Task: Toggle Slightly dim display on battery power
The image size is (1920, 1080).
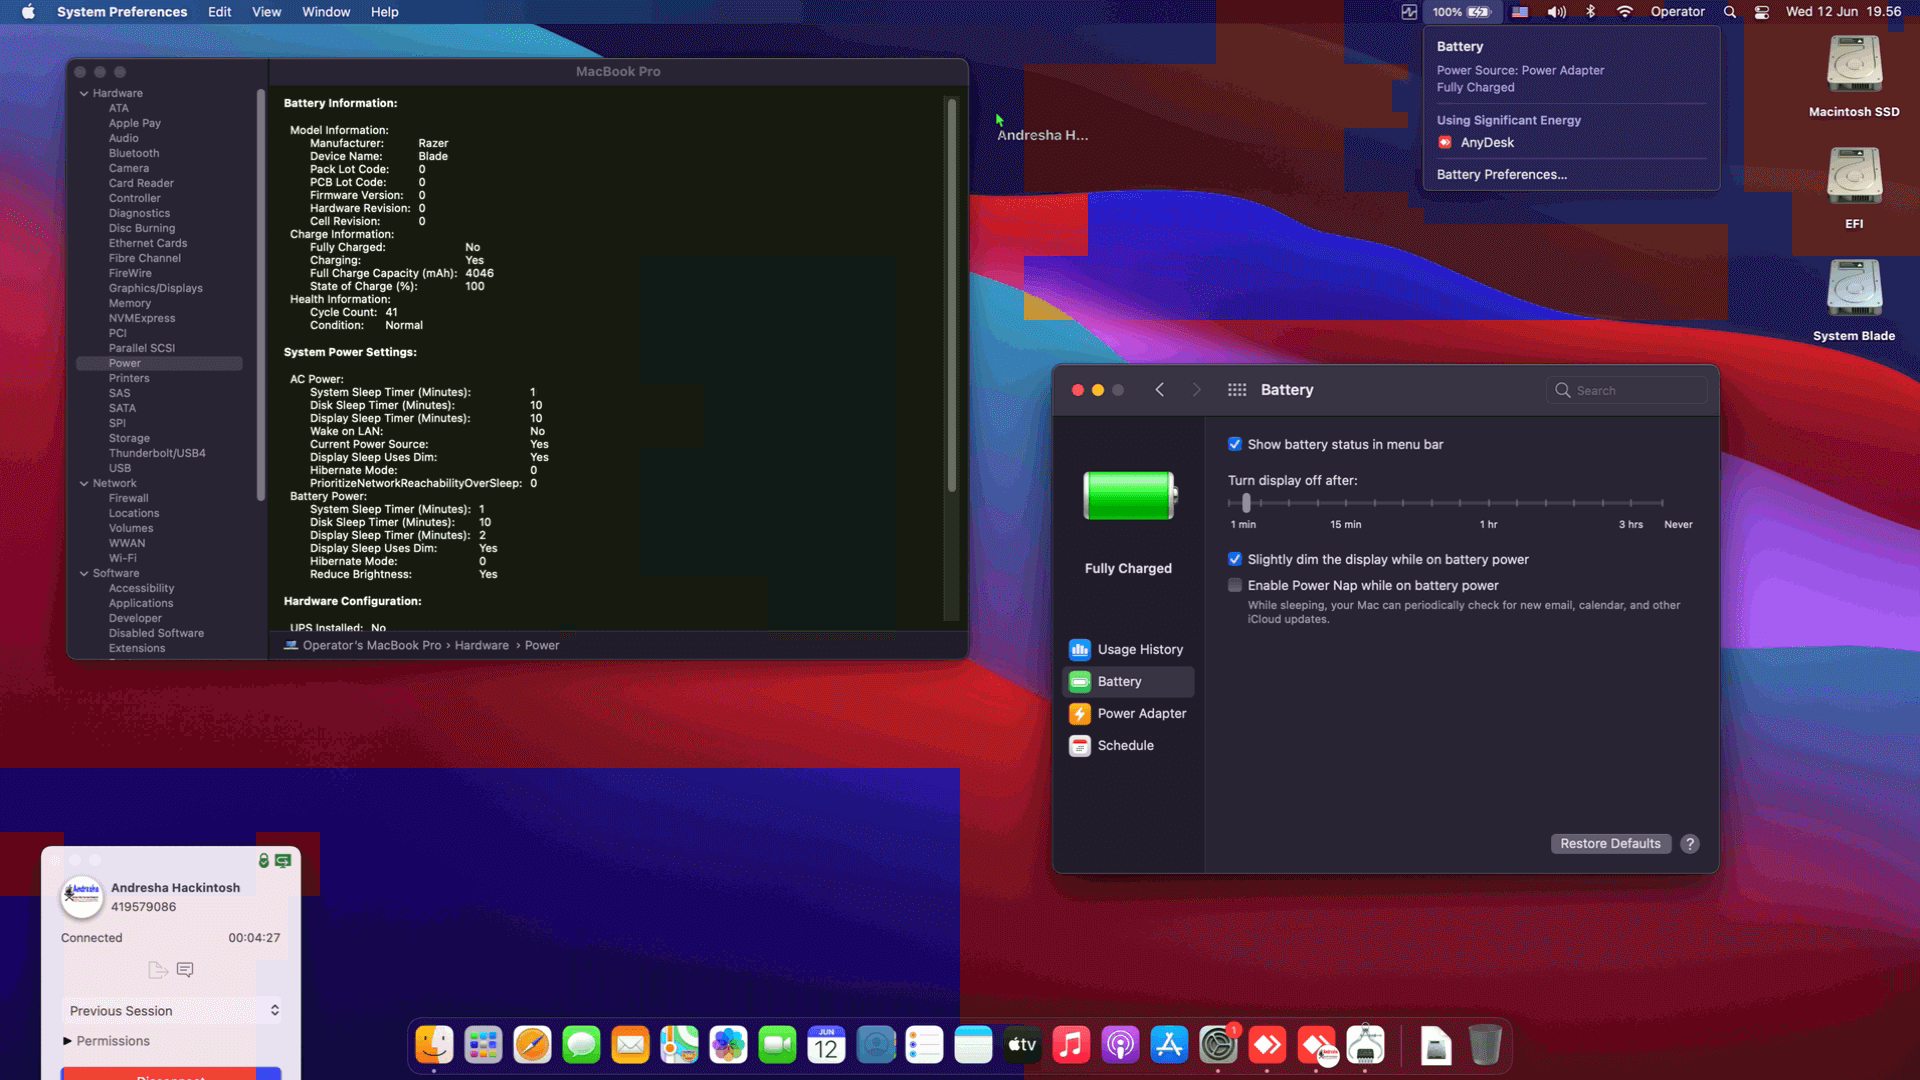Action: point(1235,559)
